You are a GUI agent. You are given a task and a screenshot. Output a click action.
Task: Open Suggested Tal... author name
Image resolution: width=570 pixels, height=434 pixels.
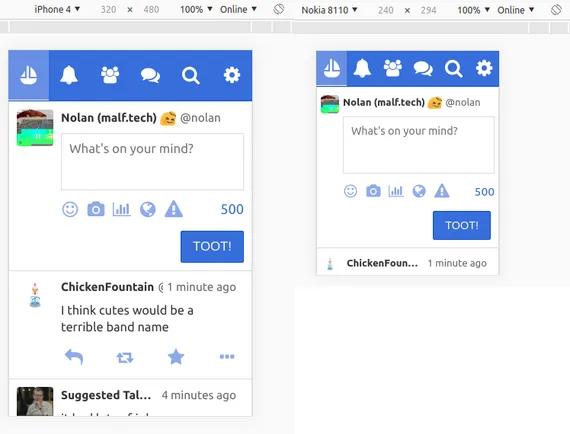point(106,395)
